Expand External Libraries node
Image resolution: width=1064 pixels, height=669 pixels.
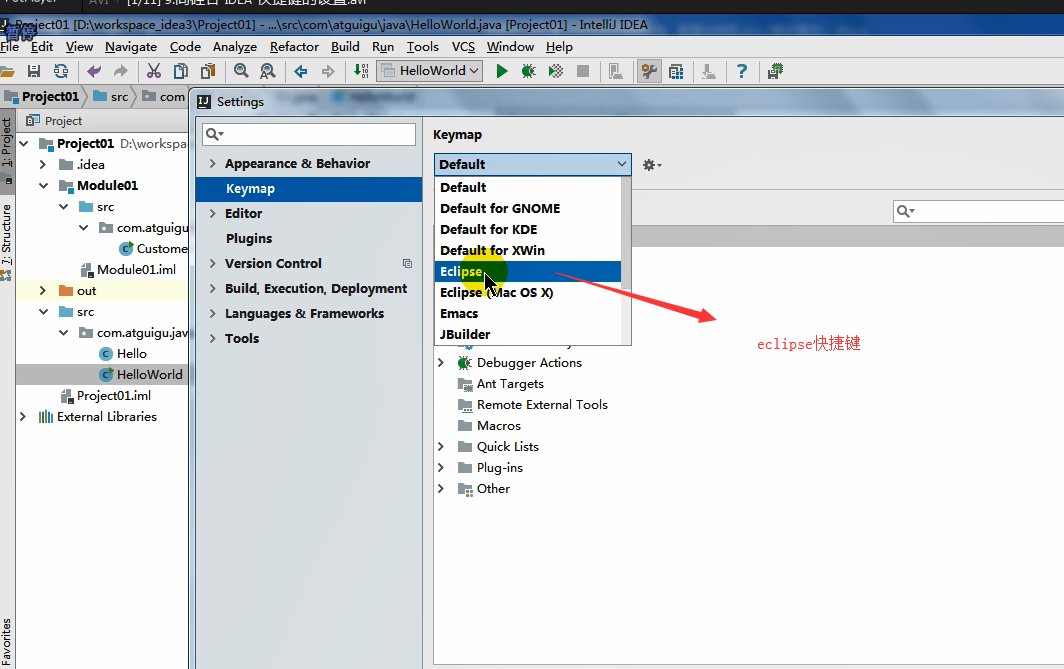(x=23, y=417)
